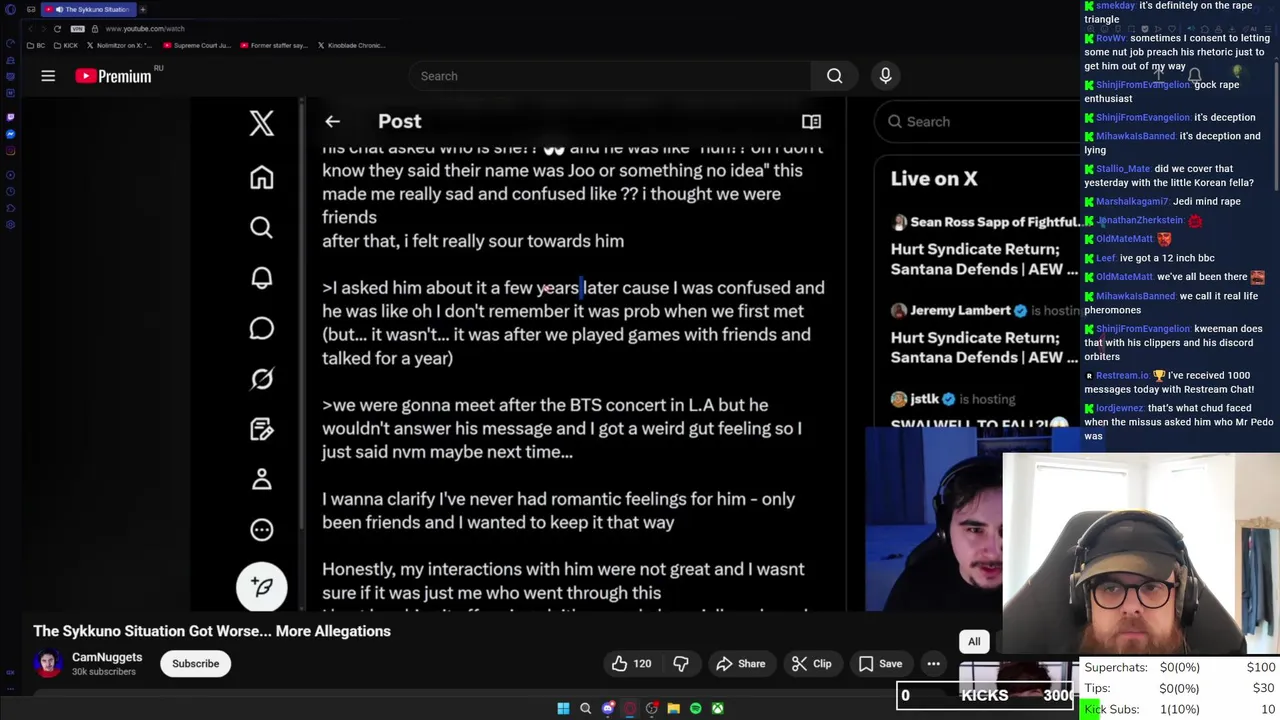
Task: Select The Sykkuno Situation browser tab
Action: click(91, 9)
